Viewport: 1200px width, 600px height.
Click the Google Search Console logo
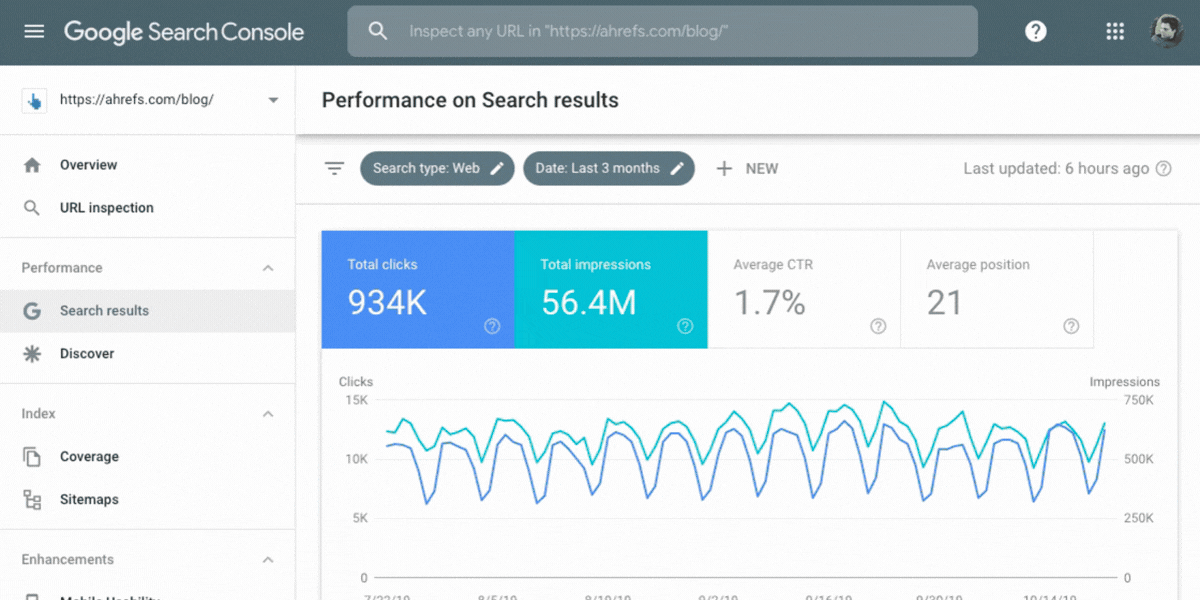coord(184,31)
